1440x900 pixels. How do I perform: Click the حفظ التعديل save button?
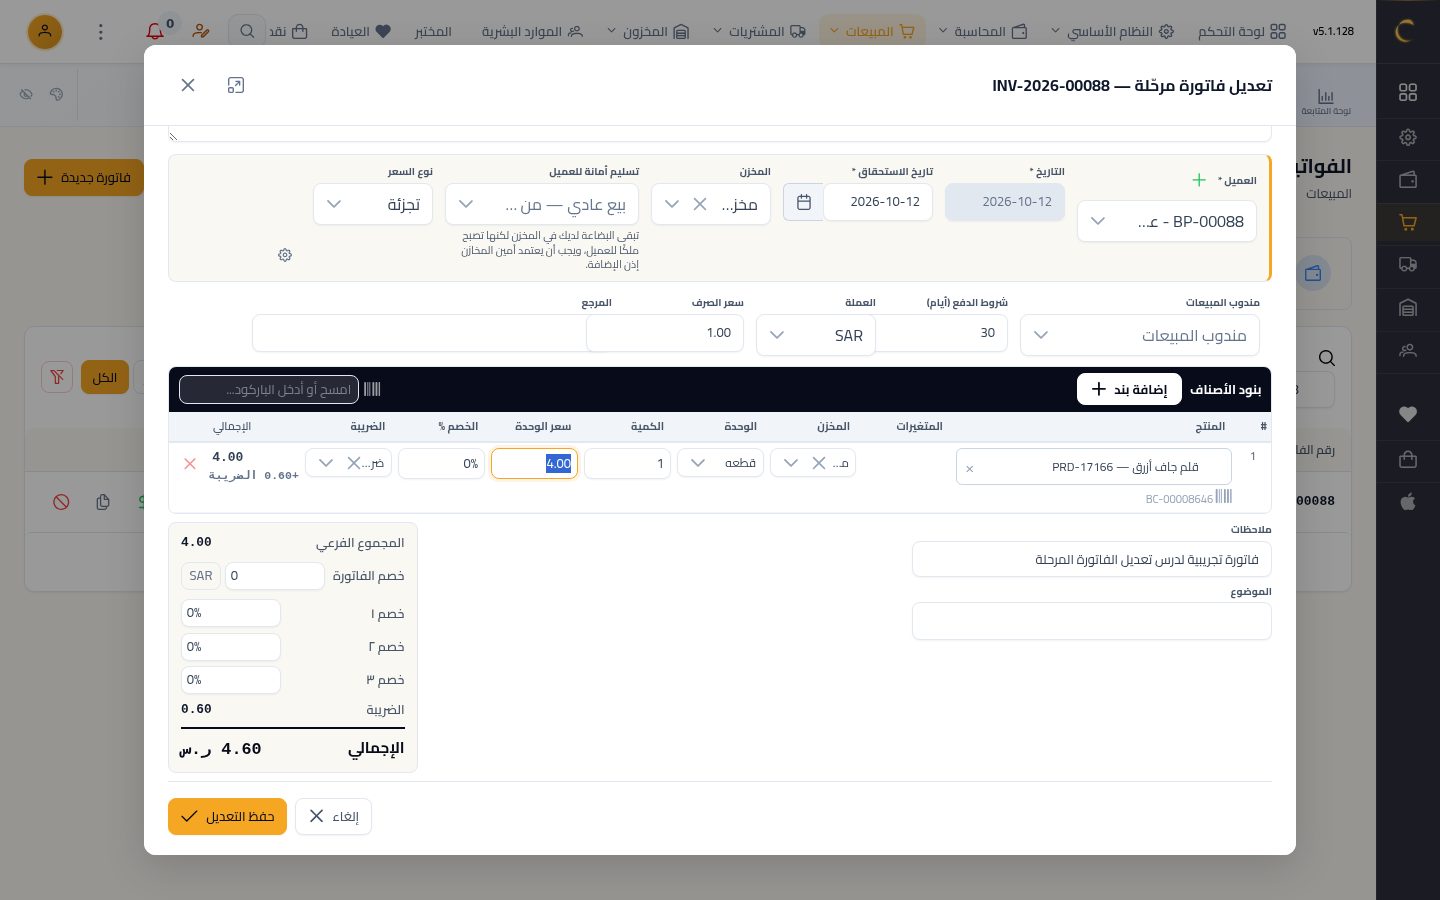pos(227,816)
